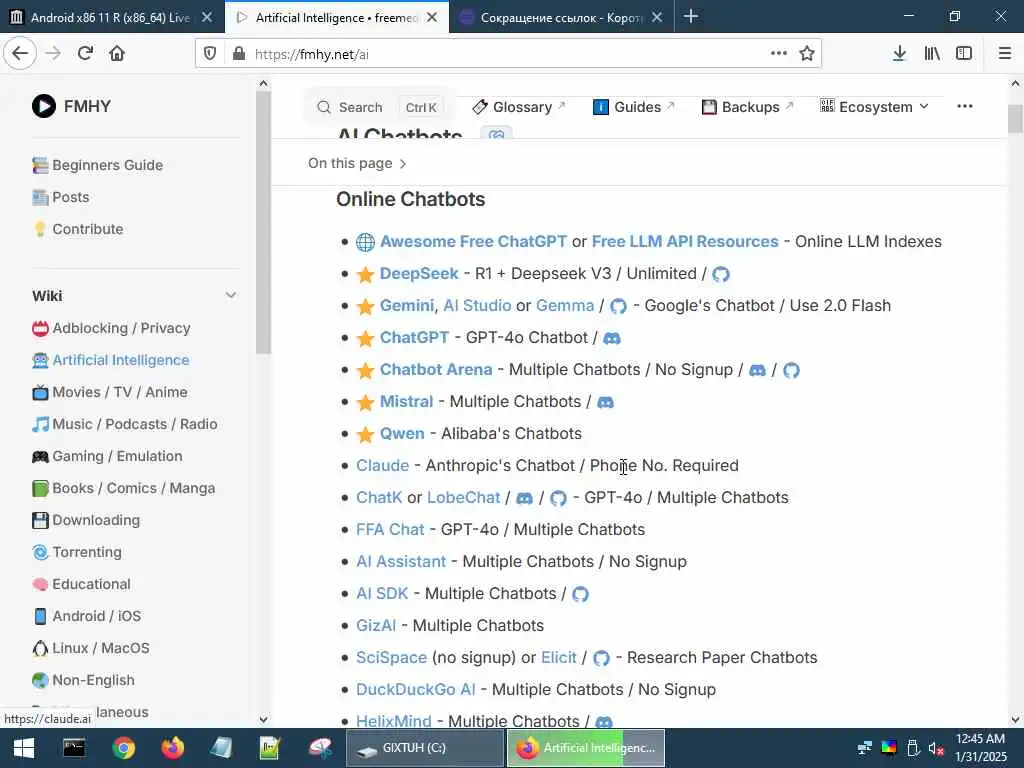This screenshot has width=1024, height=768.
Task: Select Movies / TV / Anime in the sidebar
Action: point(110,392)
